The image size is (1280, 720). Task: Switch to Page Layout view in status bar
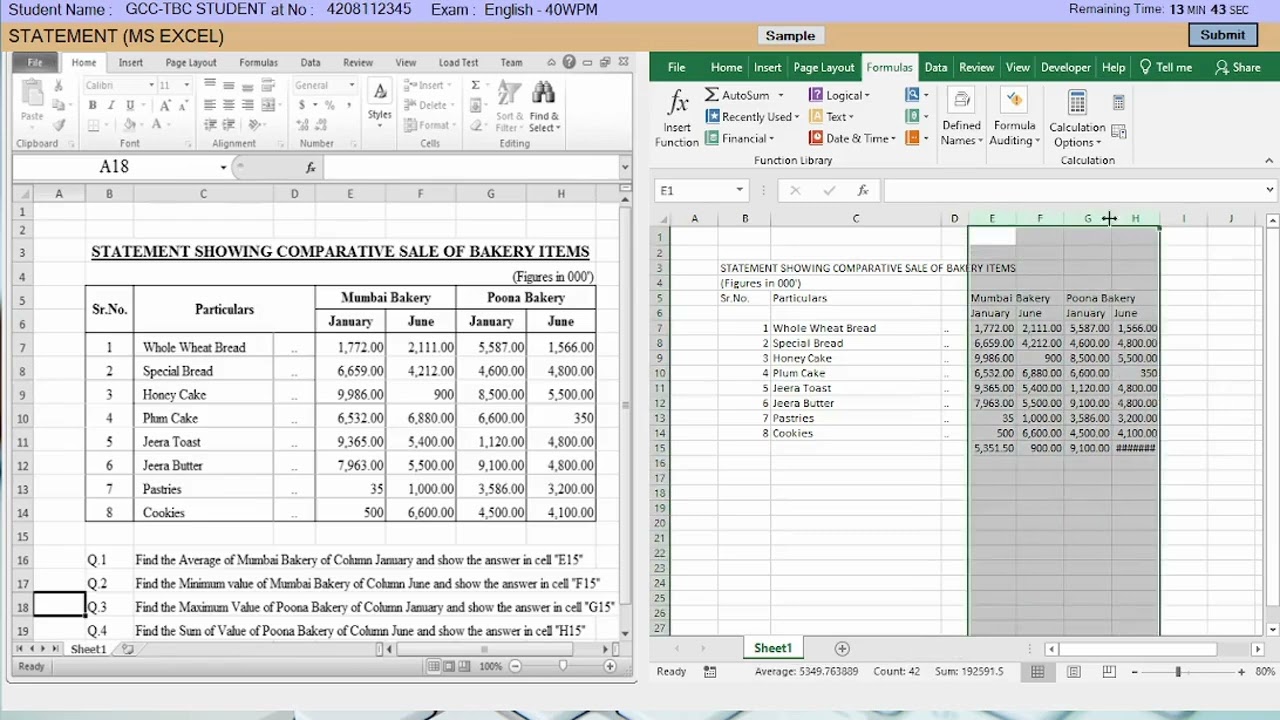pyautogui.click(x=1073, y=672)
